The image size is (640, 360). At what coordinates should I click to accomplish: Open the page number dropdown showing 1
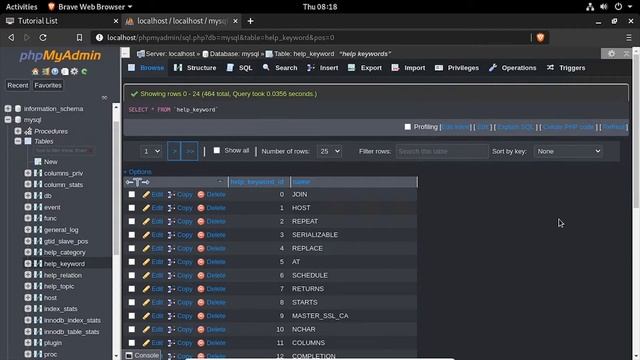pos(151,151)
